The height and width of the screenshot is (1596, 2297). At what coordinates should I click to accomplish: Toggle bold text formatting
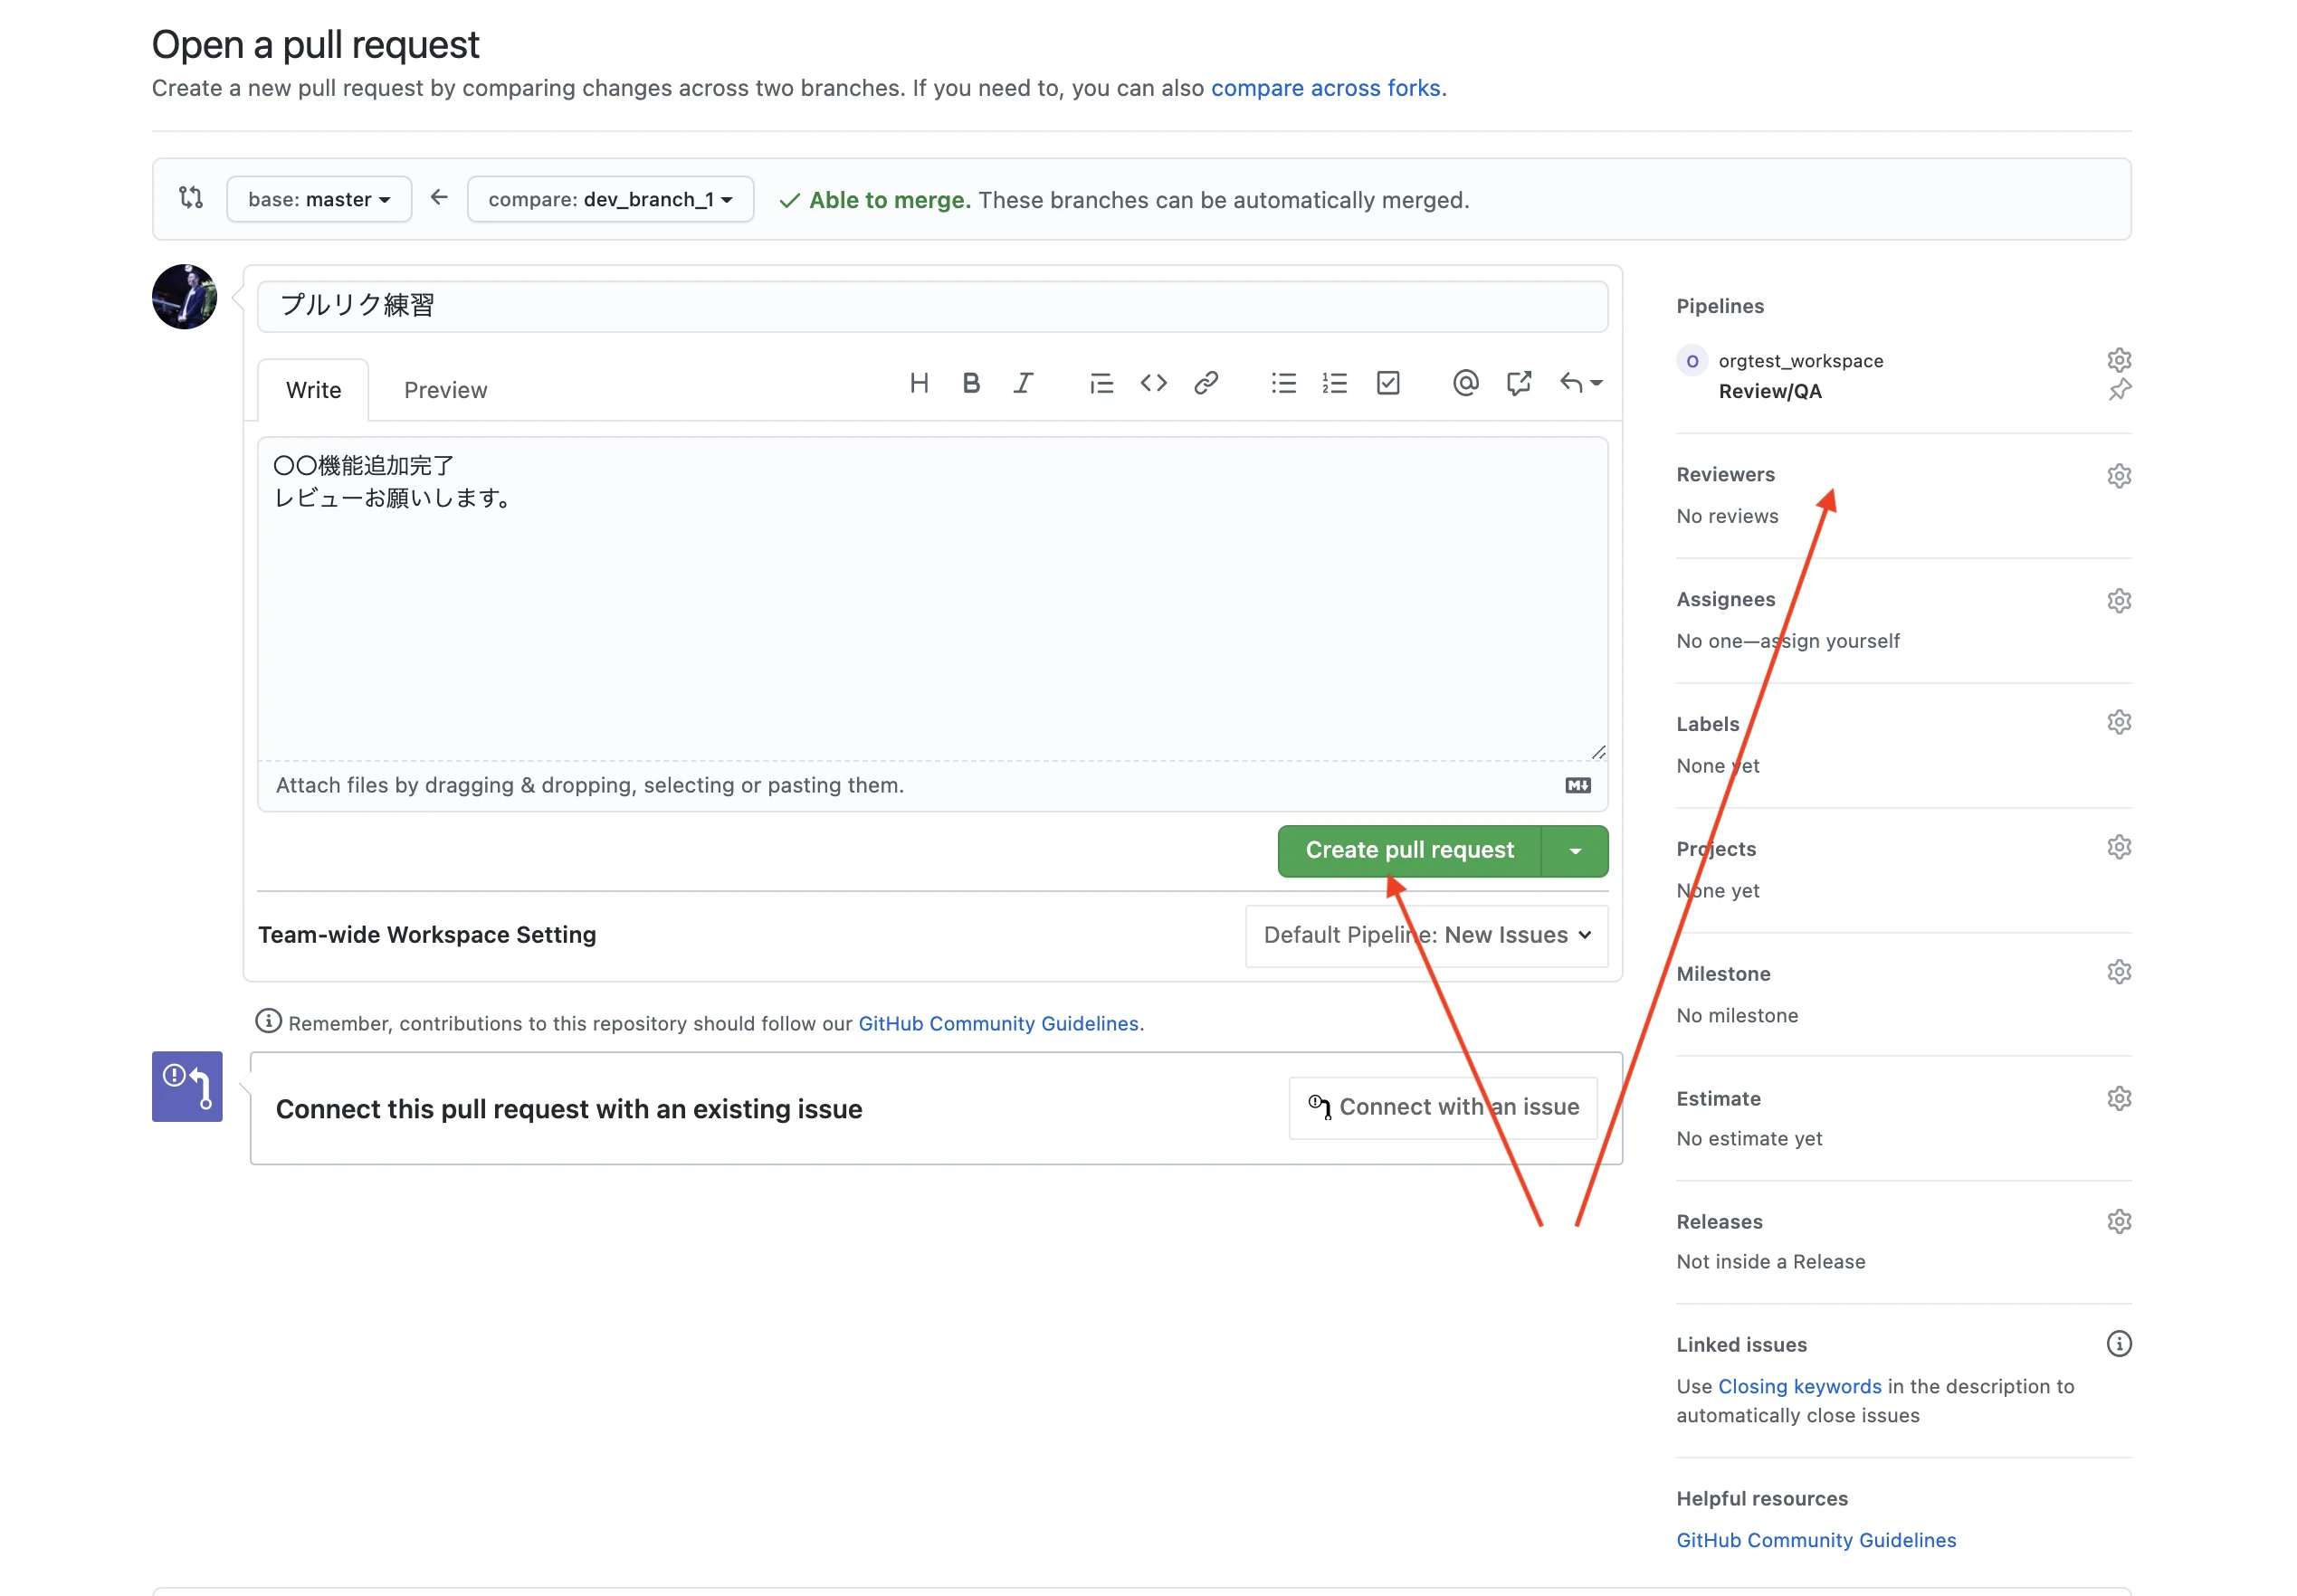[970, 383]
